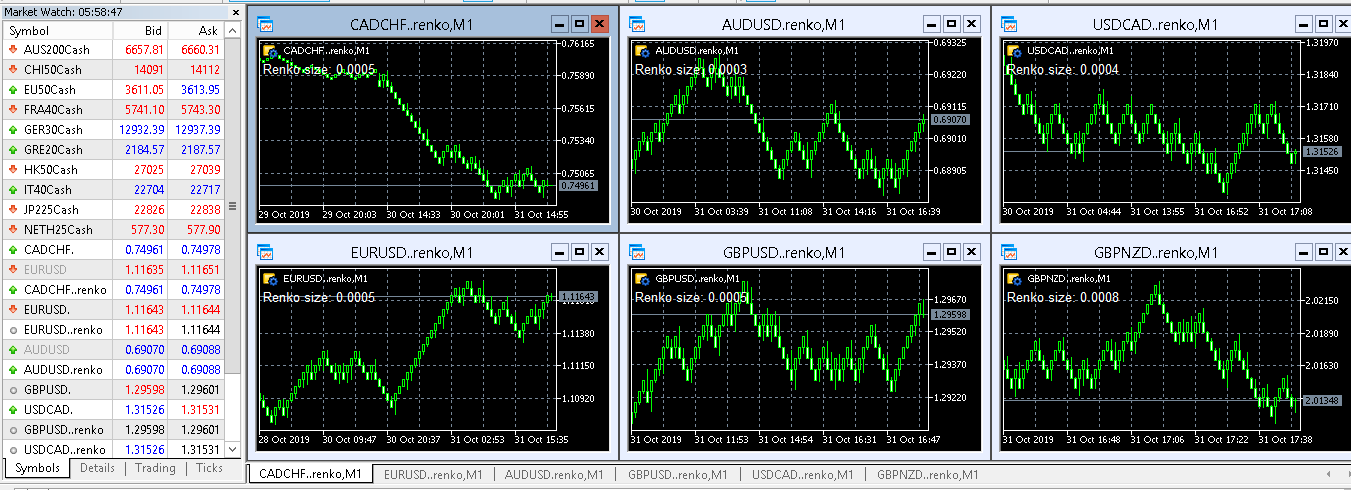Select the CADCHF. row in Market Watch
The image size is (1351, 490).
(x=113, y=250)
